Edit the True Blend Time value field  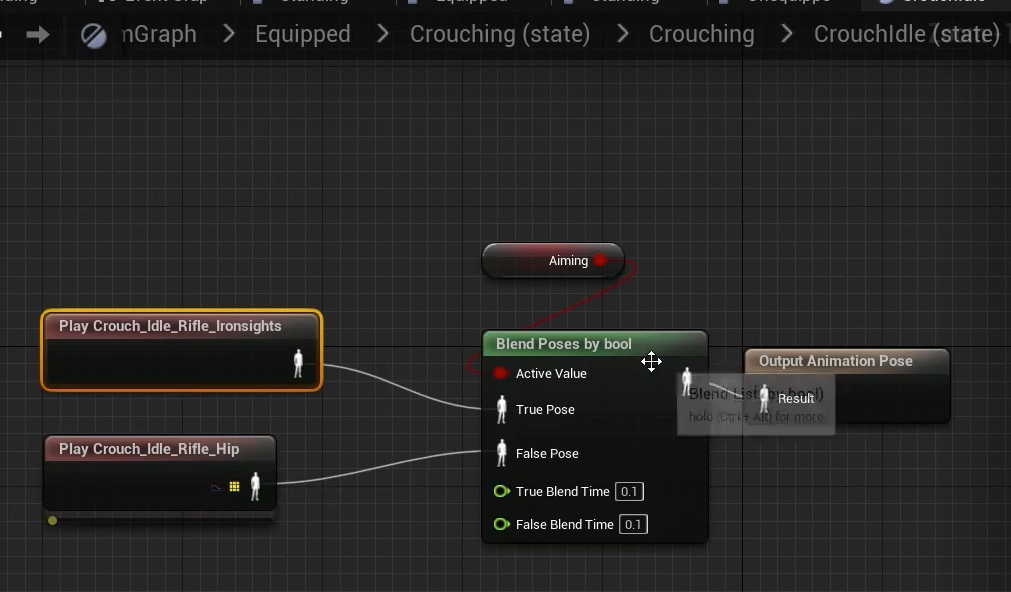point(629,491)
